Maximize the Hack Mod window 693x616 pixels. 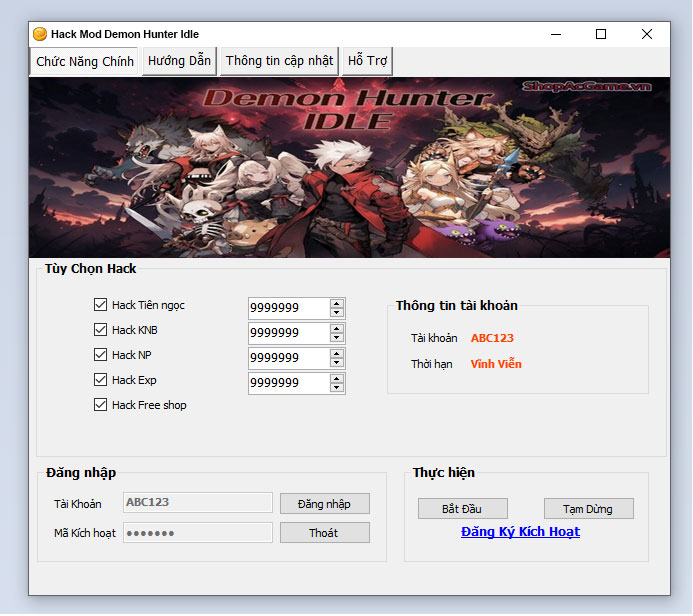(601, 34)
